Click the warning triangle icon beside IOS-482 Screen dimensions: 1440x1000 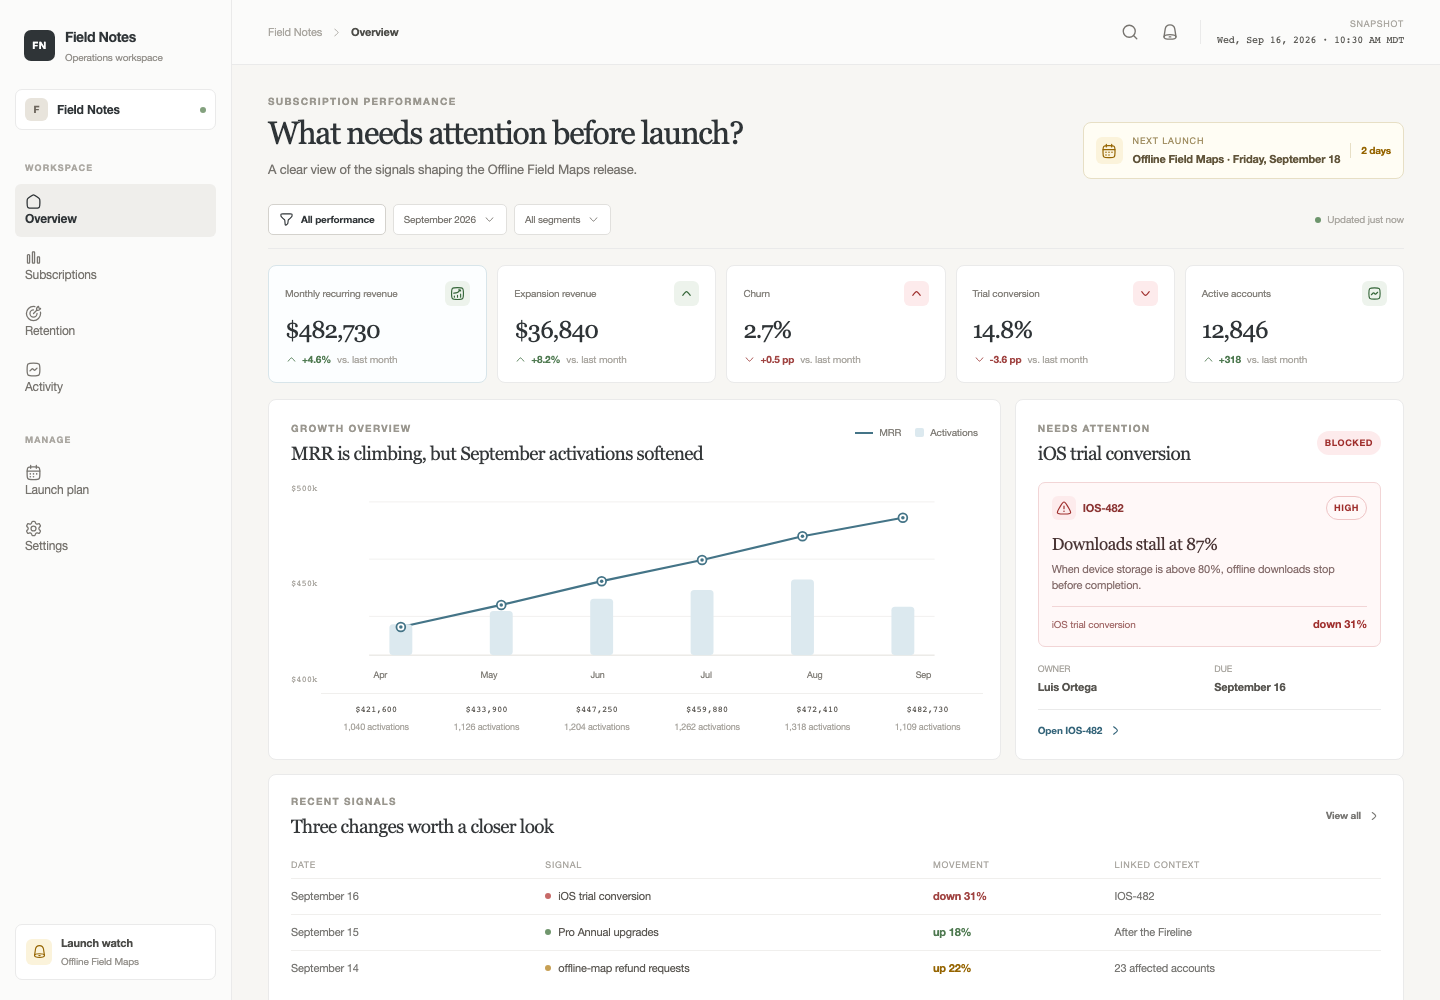[1064, 508]
